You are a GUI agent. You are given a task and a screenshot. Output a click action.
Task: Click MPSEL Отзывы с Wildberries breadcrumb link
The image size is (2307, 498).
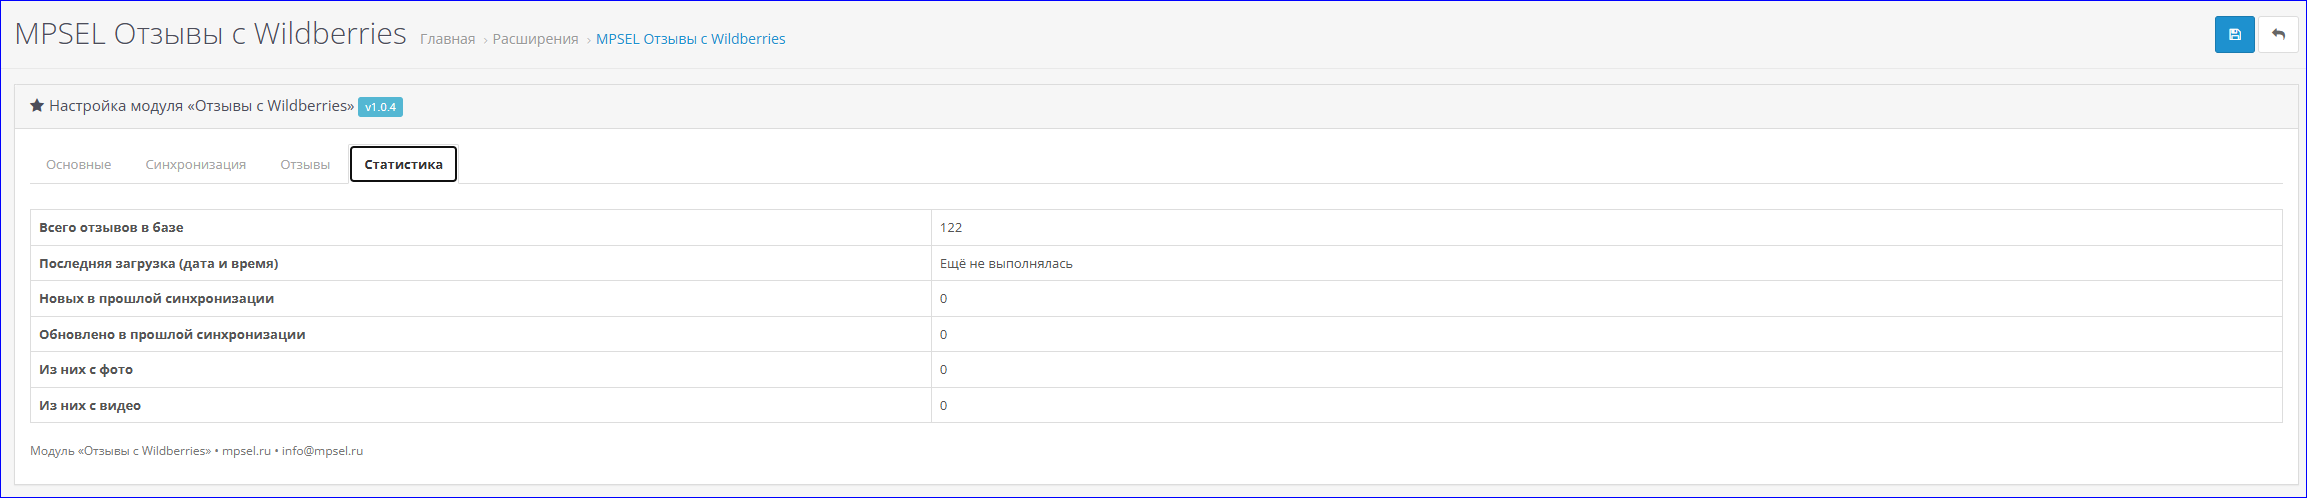pos(690,39)
